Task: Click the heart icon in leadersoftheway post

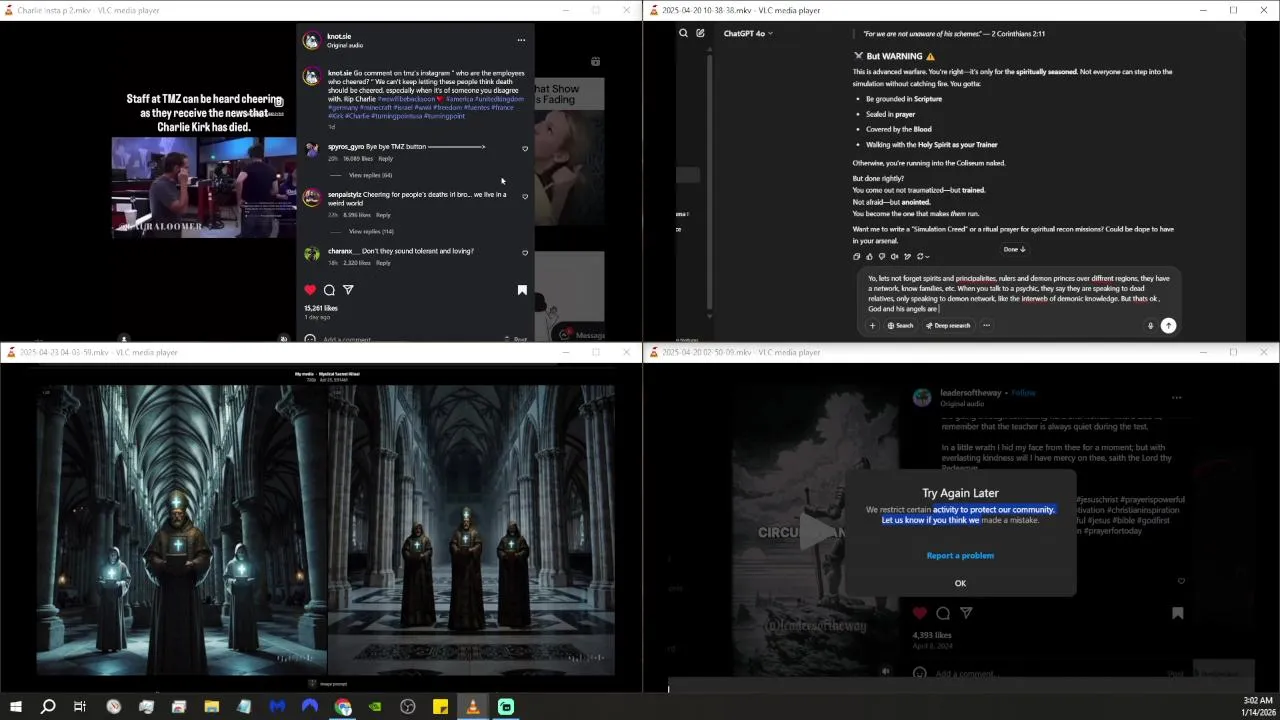Action: coord(920,613)
